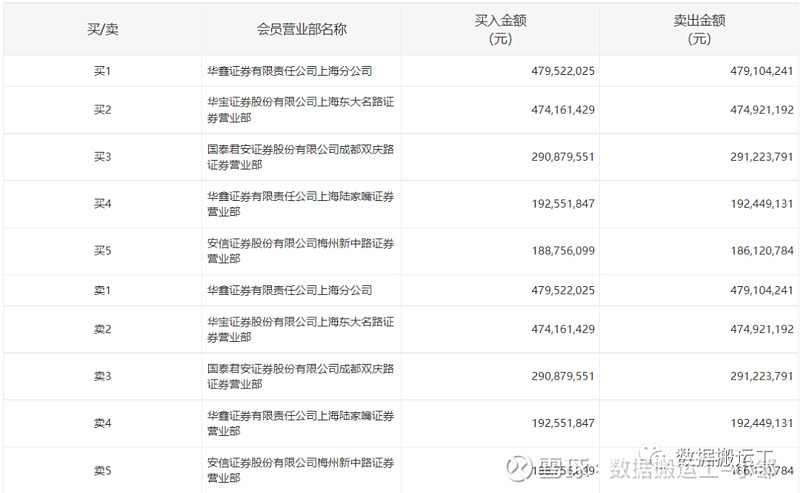Screen dimensions: 800x493
Task: Select the 买5 row label
Action: point(103,251)
